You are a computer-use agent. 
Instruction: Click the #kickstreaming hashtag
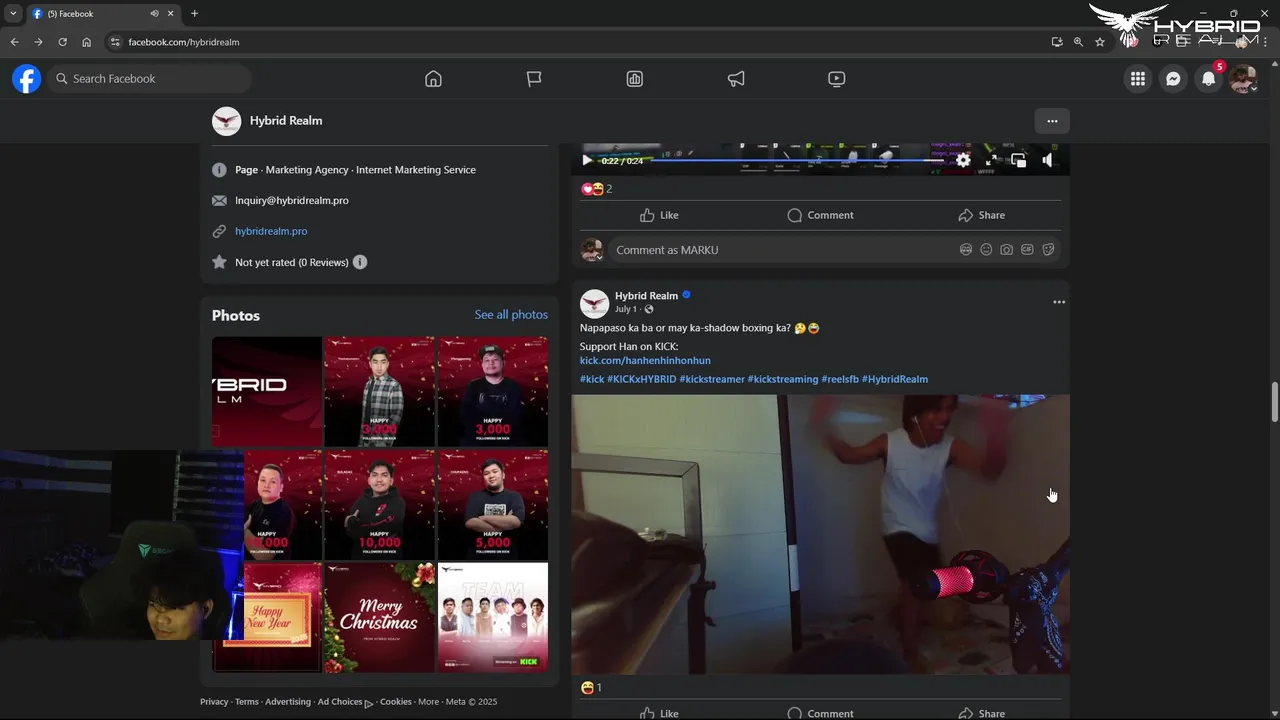tap(783, 380)
